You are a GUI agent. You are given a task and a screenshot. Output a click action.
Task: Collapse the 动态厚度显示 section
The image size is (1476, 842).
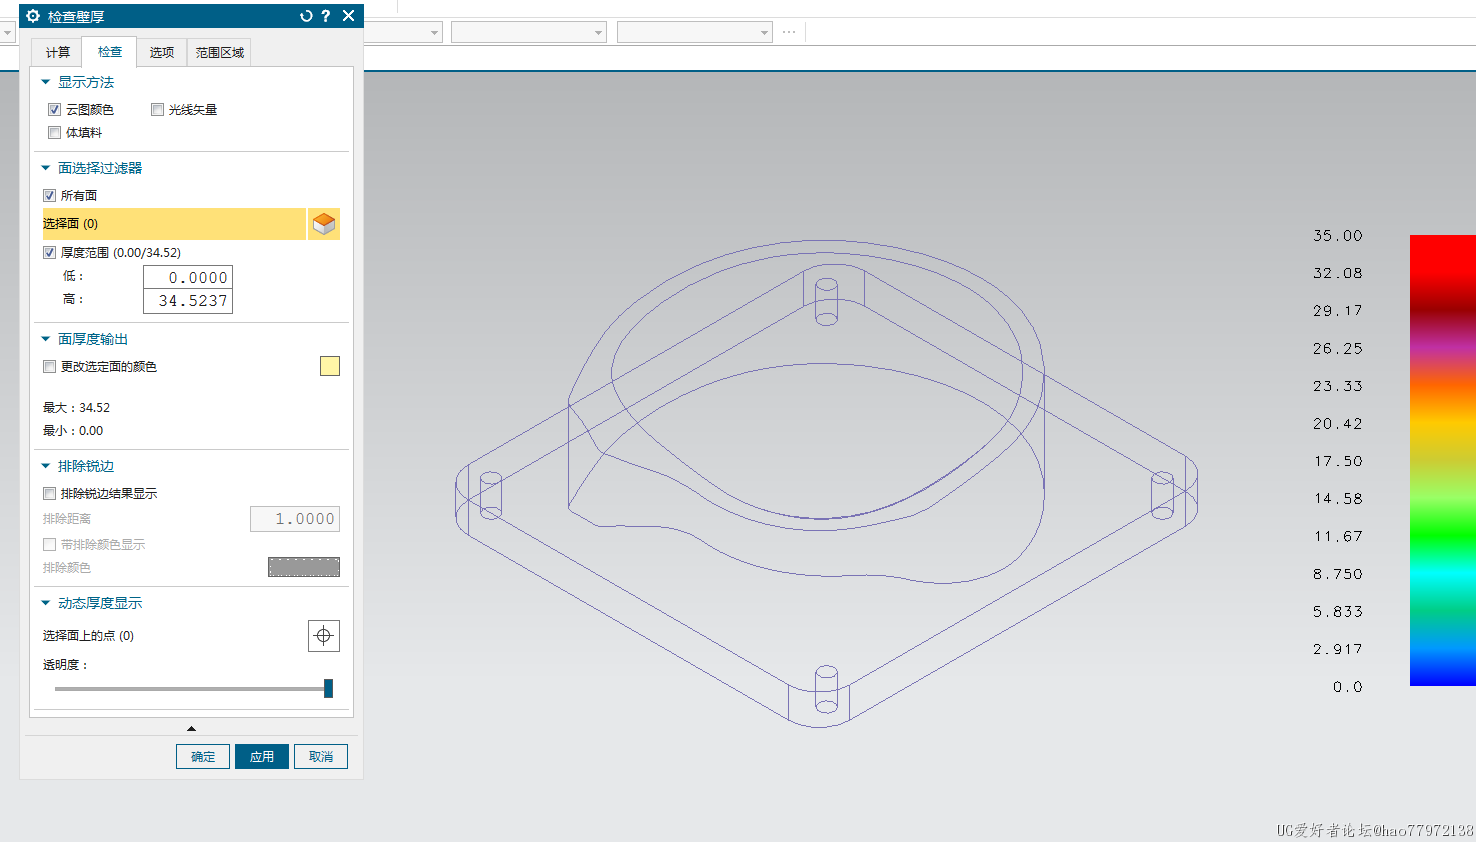46,603
